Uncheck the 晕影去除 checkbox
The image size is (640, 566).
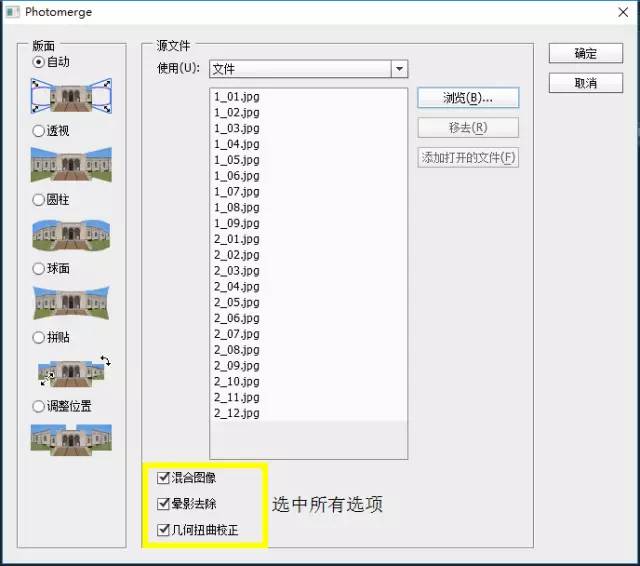(163, 503)
